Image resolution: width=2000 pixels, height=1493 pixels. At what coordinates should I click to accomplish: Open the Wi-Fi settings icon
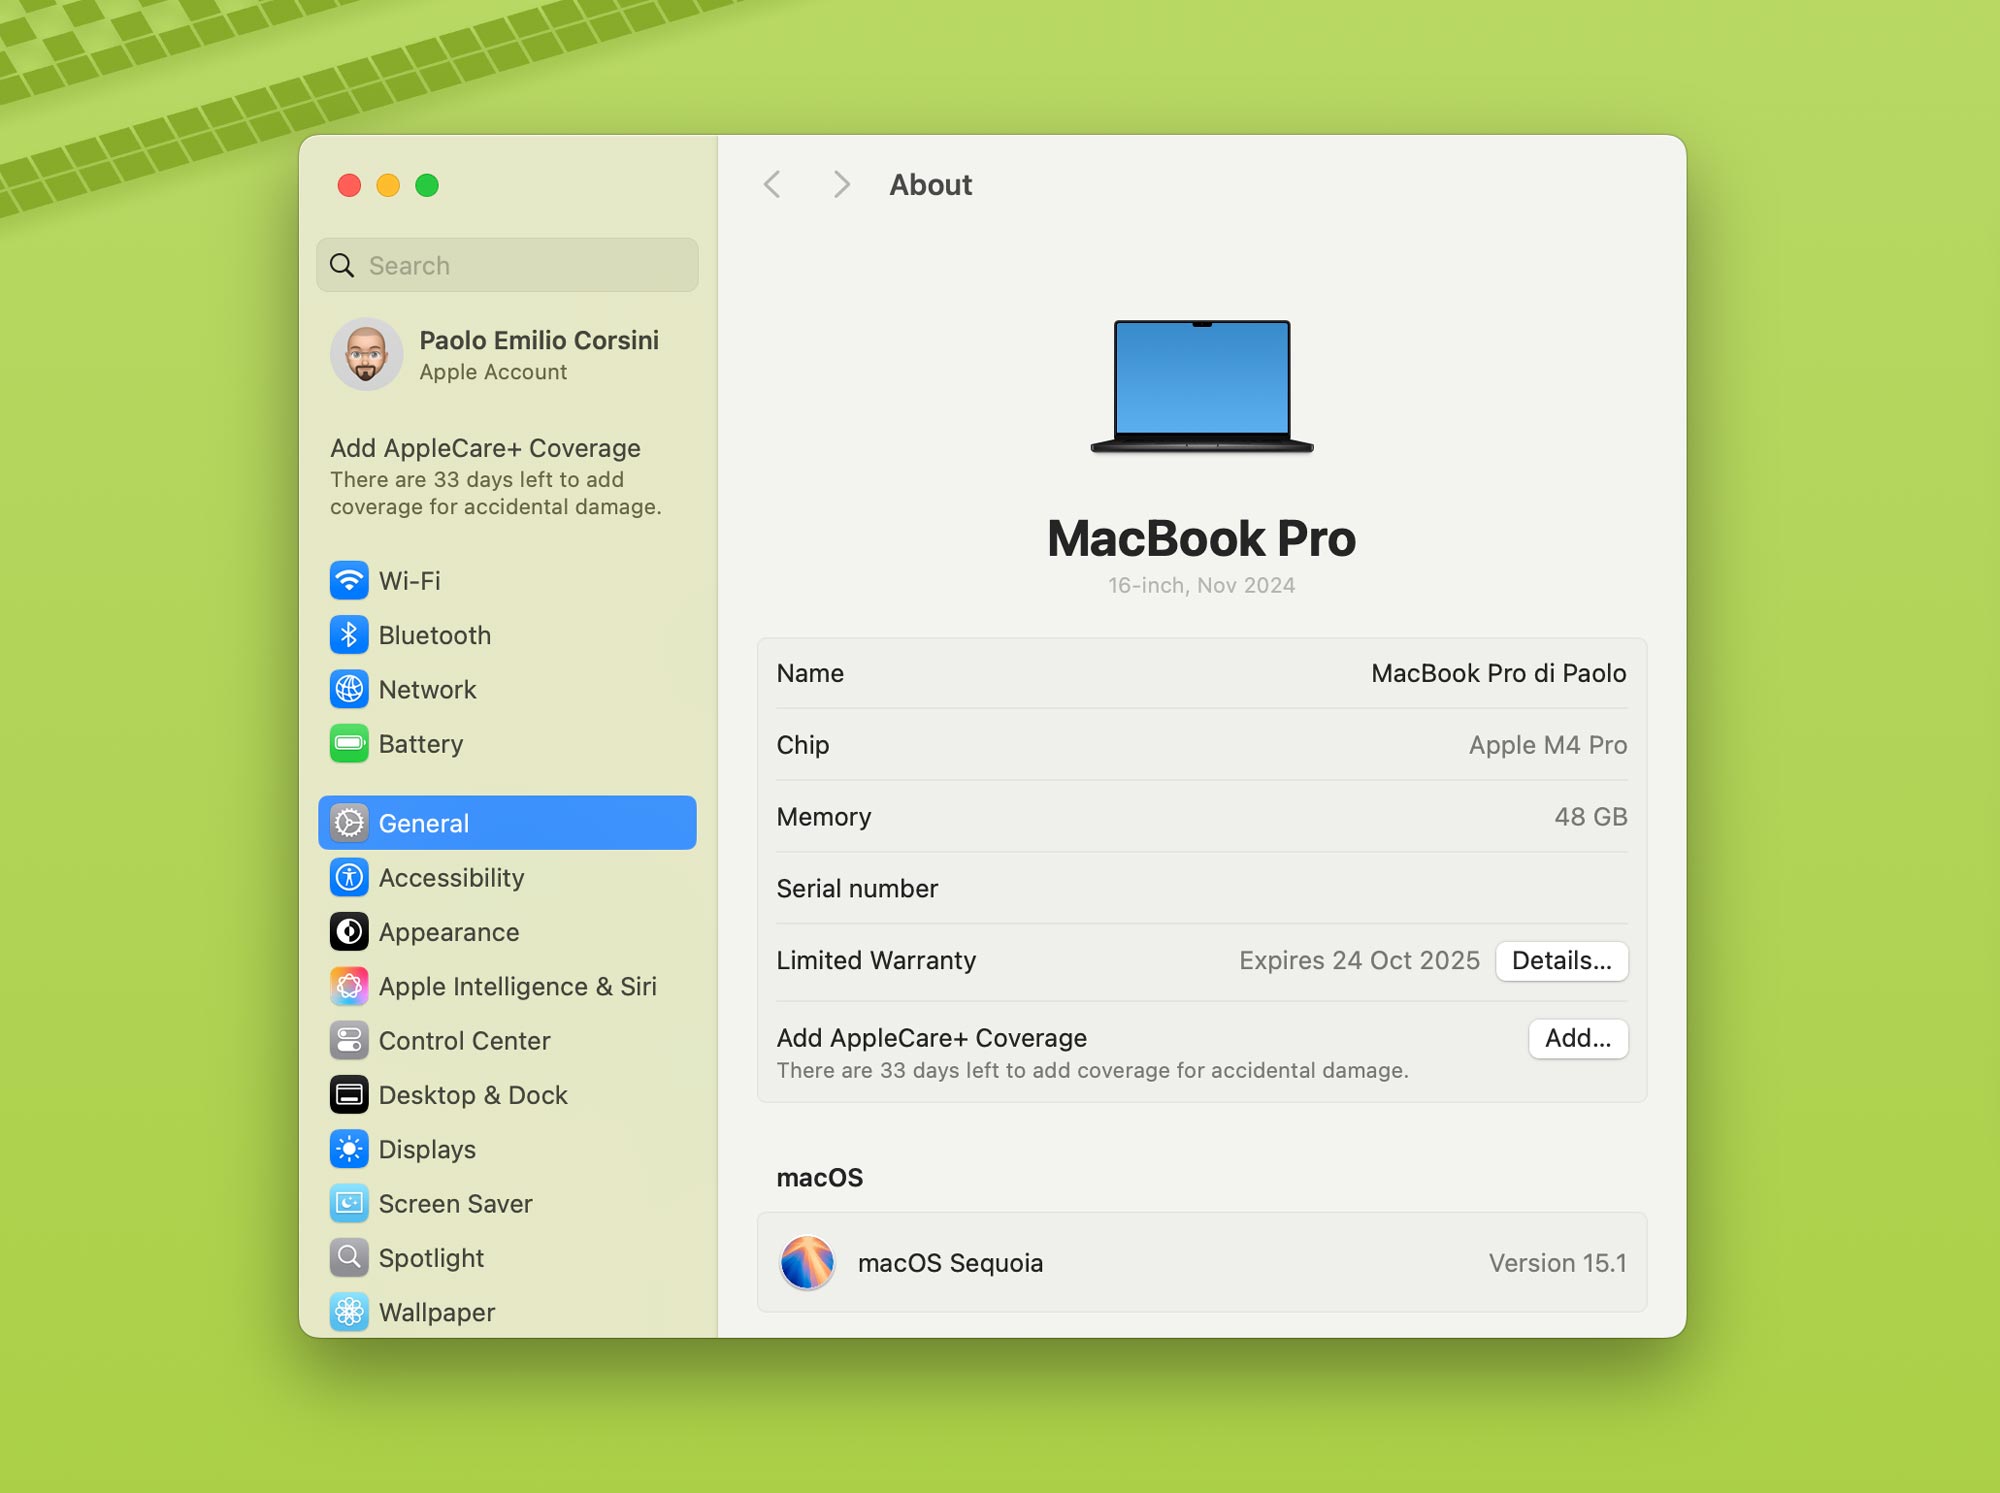tap(349, 580)
